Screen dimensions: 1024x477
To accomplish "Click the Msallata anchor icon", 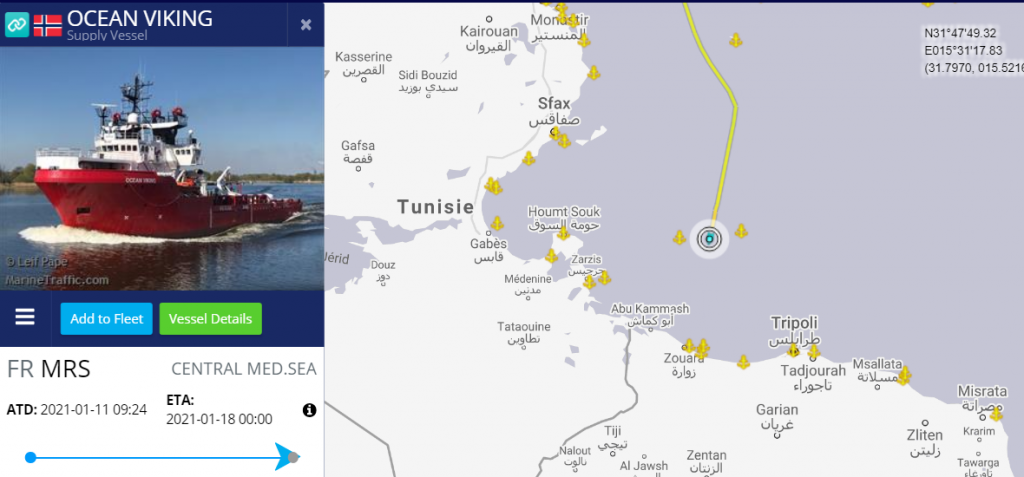I will (904, 376).
